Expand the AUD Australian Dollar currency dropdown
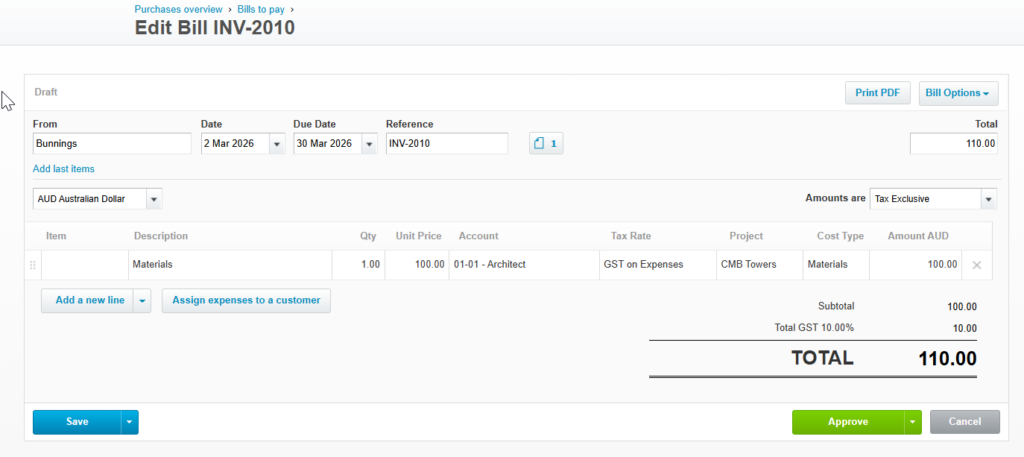The image size is (1024, 457). (x=154, y=199)
